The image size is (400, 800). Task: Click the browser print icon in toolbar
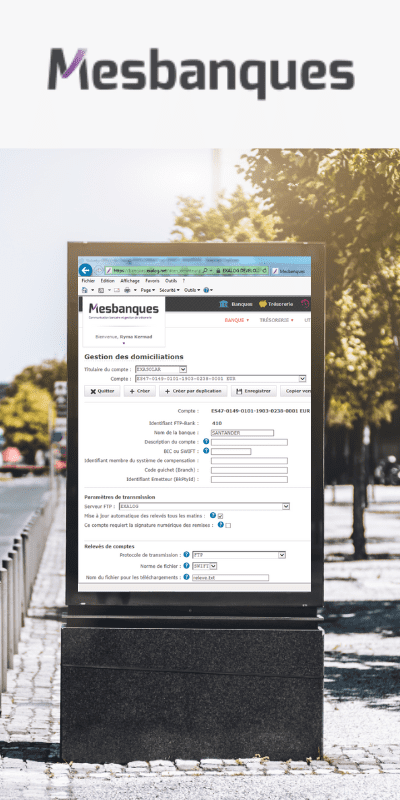[127, 290]
